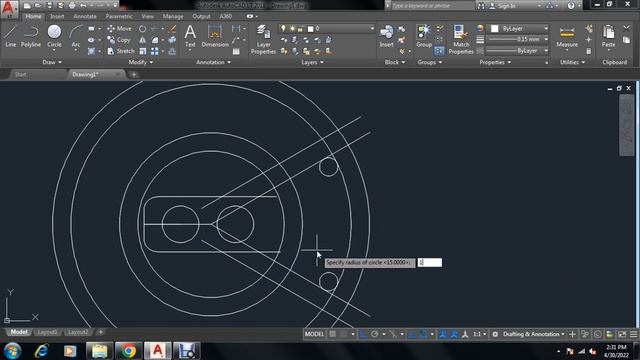
Task: Open the View ribbon tab
Action: tap(147, 16)
